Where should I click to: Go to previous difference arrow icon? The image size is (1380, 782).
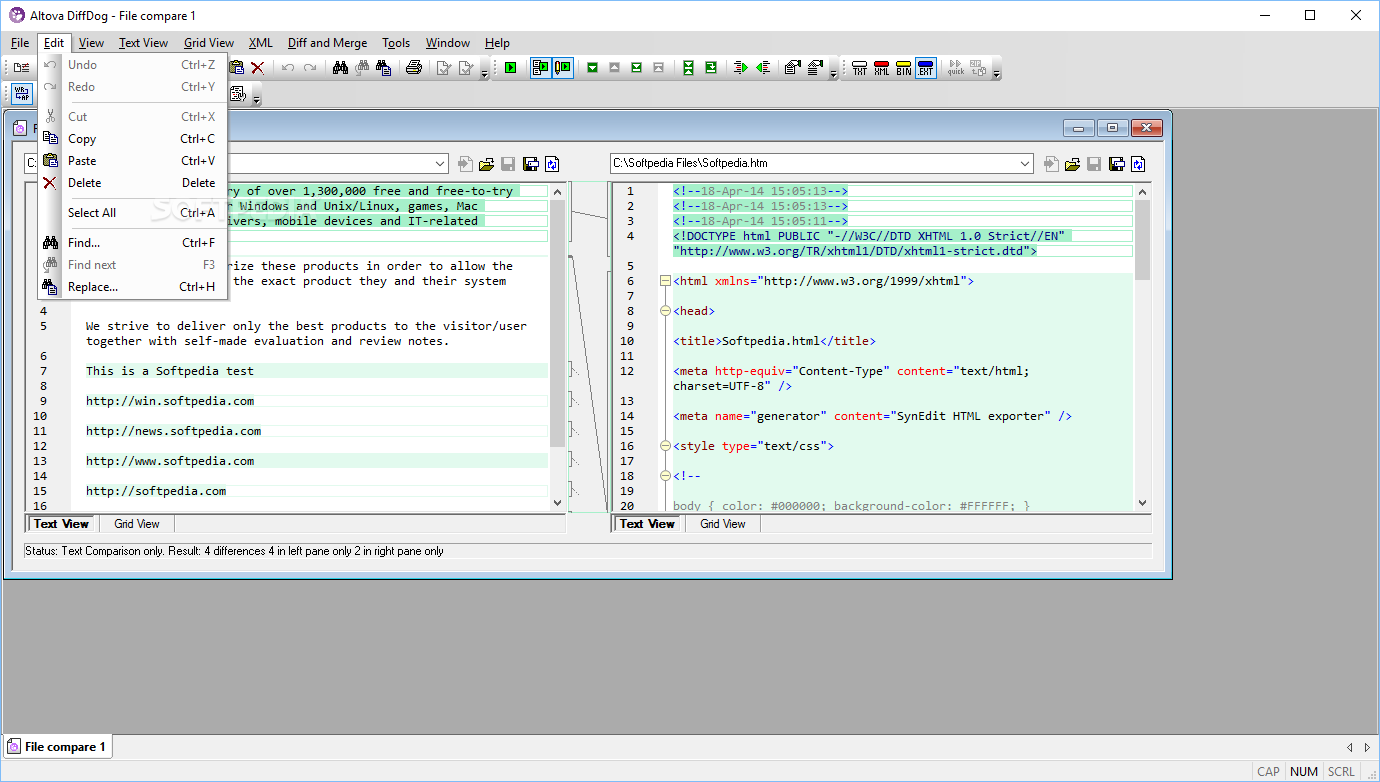[614, 68]
